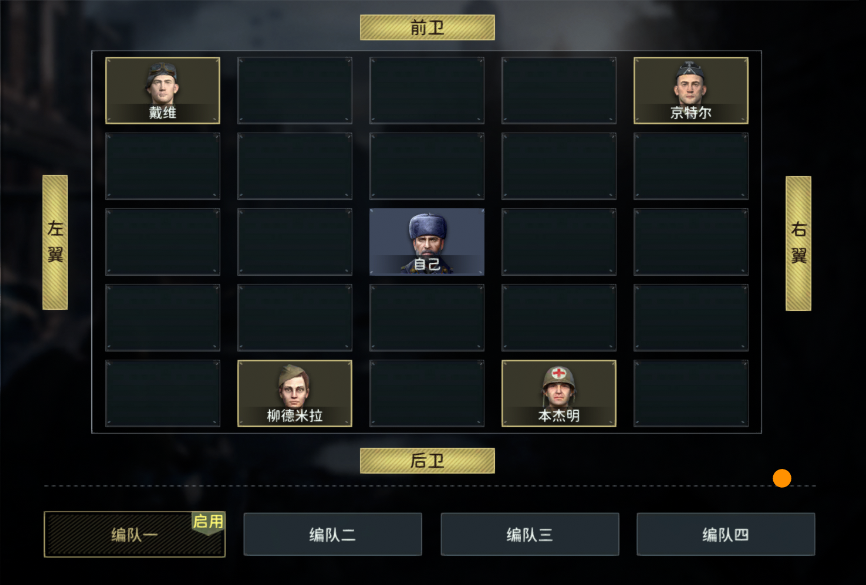Click the 左翼 left wing button

pos(55,243)
